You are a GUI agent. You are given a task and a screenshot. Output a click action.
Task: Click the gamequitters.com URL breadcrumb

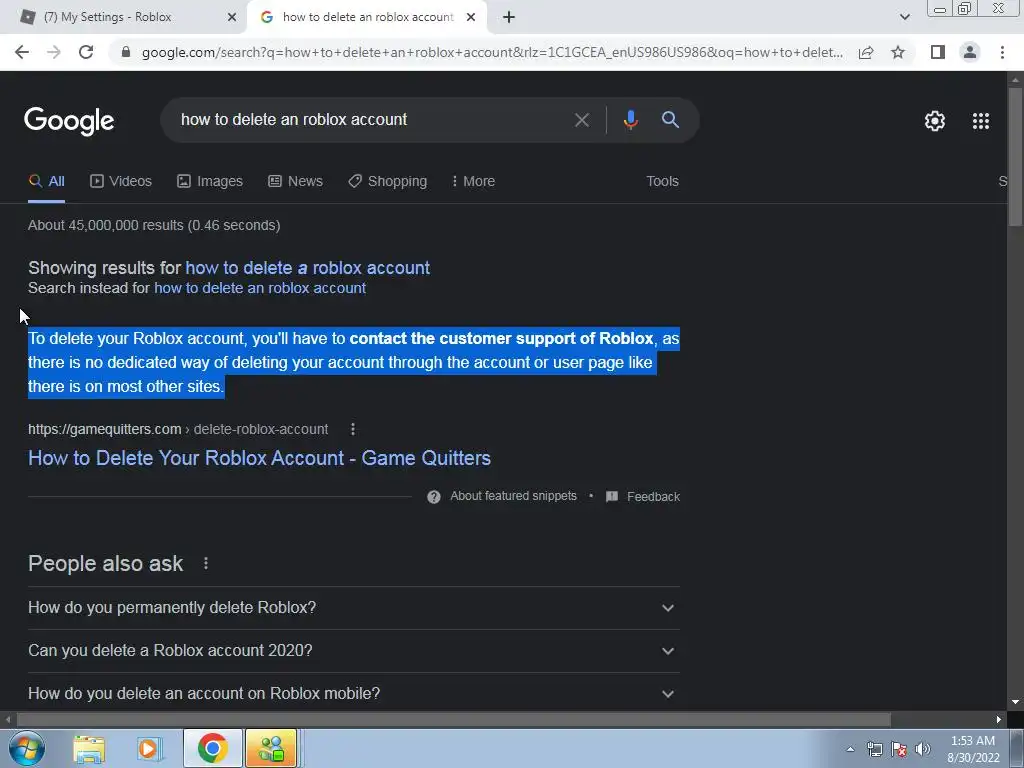pyautogui.click(x=178, y=429)
